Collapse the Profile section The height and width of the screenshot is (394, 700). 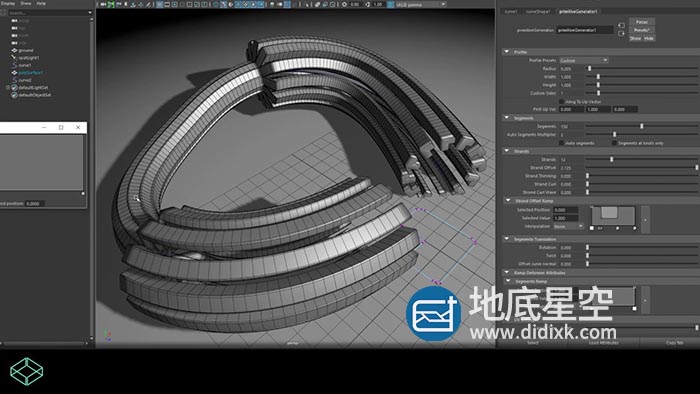(x=507, y=52)
